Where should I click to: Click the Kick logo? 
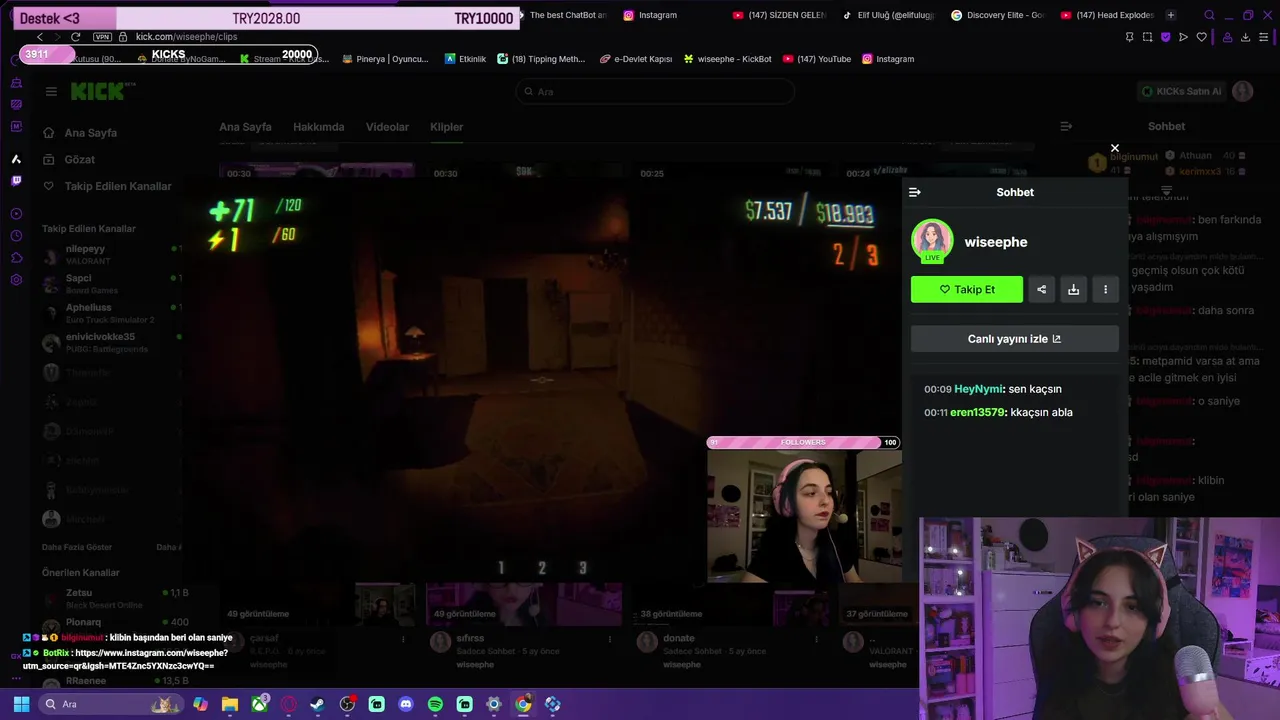[98, 91]
